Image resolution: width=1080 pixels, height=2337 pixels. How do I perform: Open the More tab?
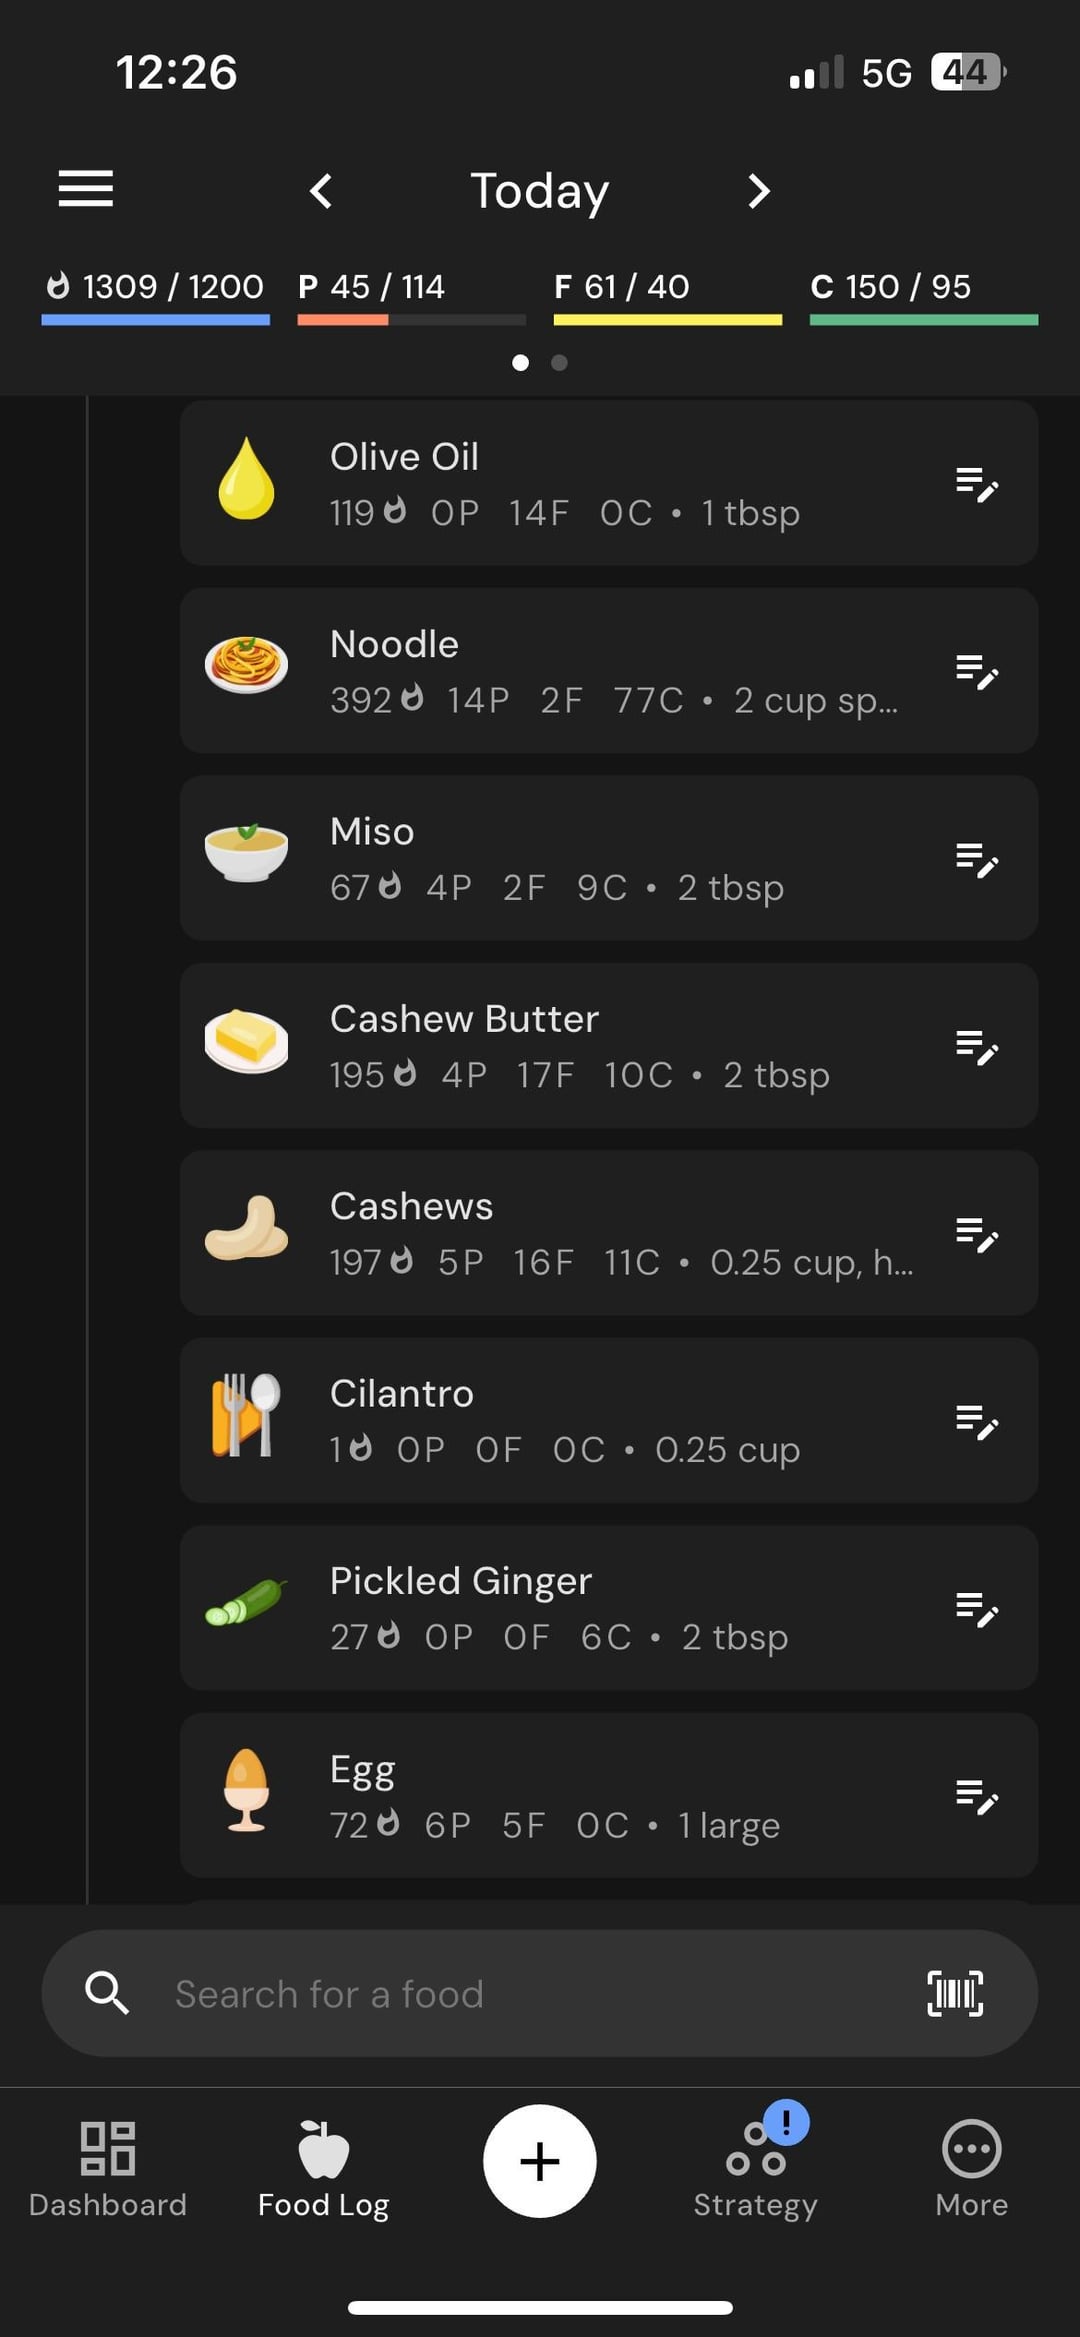click(971, 2166)
